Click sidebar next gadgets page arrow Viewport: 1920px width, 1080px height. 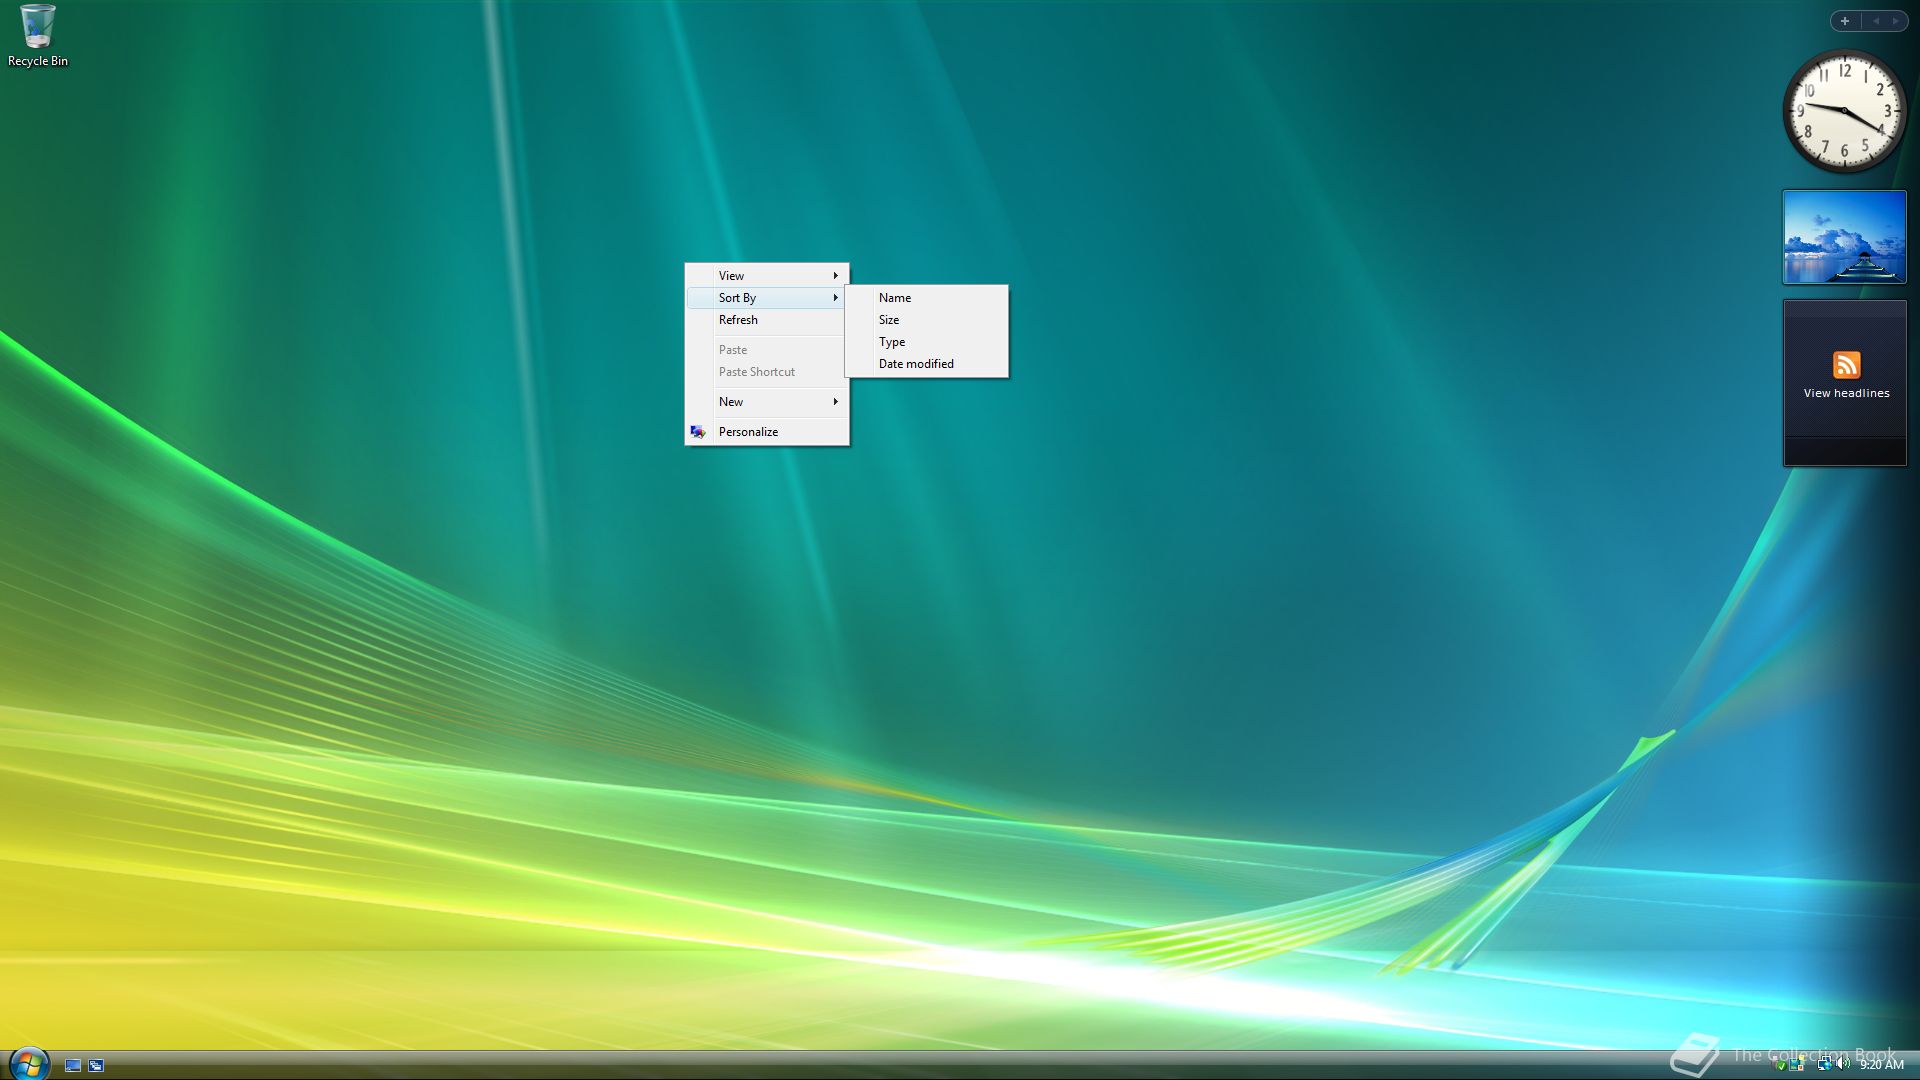click(x=1895, y=21)
